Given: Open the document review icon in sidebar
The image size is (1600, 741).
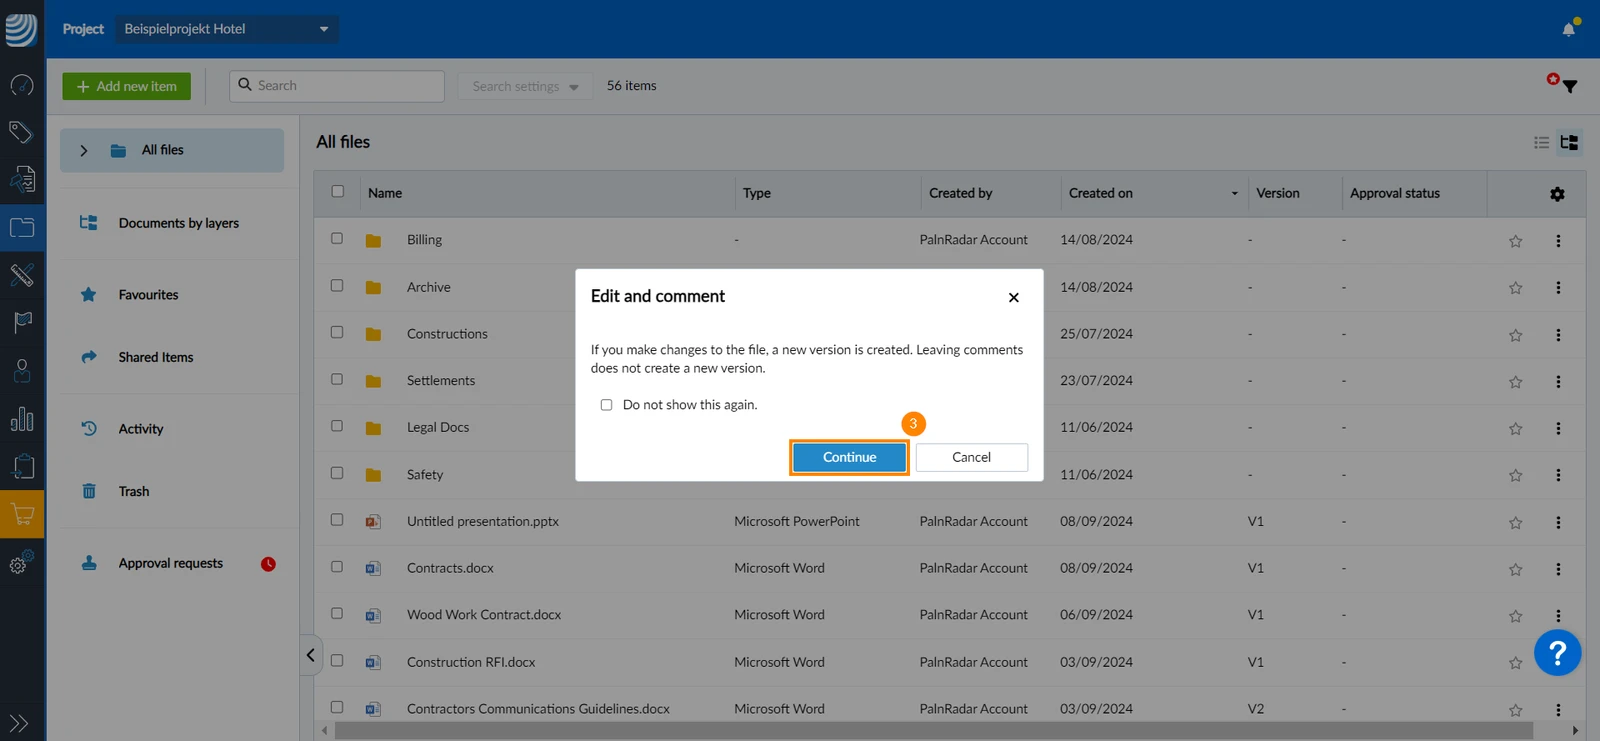Looking at the screenshot, I should pos(22,179).
